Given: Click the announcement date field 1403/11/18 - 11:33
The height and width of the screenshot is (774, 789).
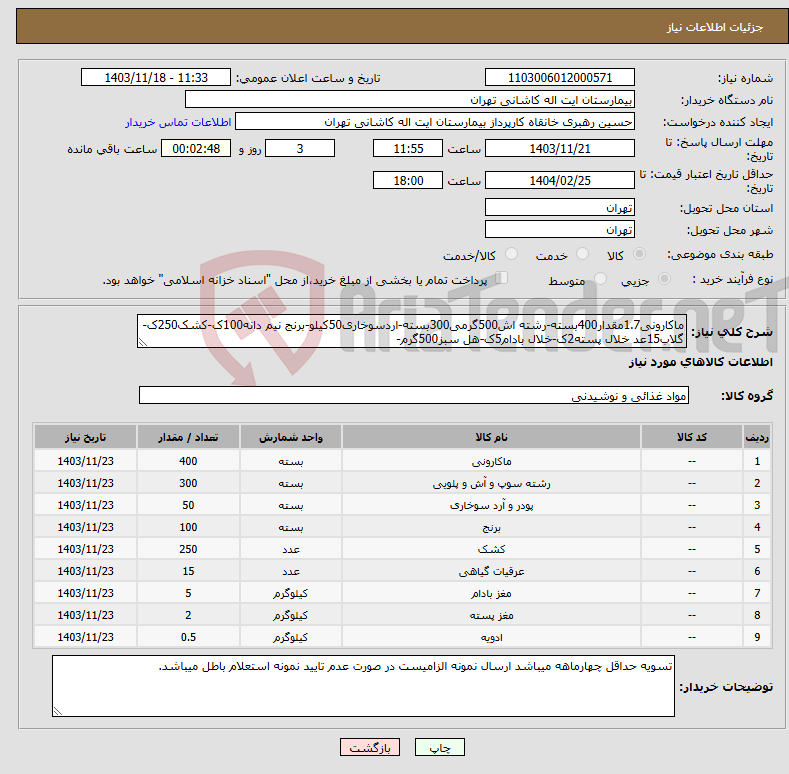Looking at the screenshot, I should pyautogui.click(x=155, y=78).
